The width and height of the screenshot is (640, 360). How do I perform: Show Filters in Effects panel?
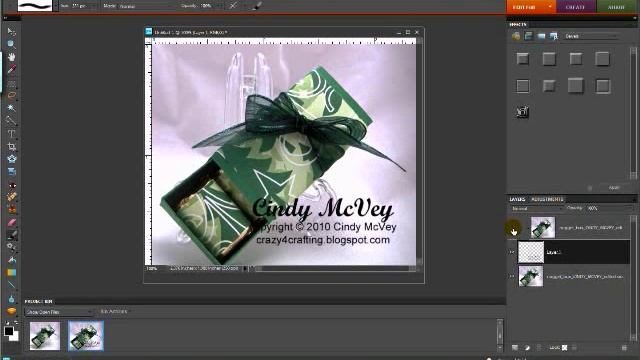coord(516,36)
